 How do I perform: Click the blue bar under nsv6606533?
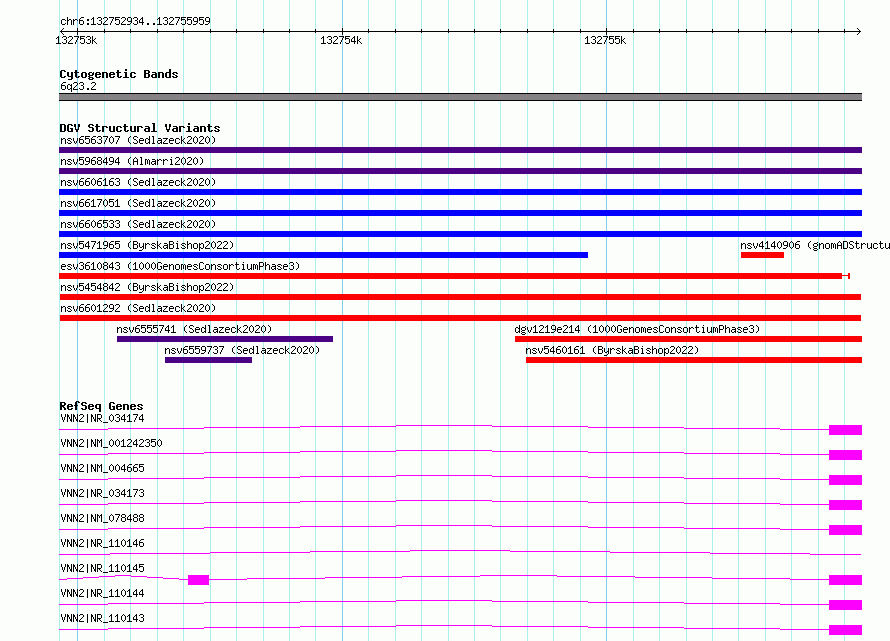pyautogui.click(x=460, y=234)
